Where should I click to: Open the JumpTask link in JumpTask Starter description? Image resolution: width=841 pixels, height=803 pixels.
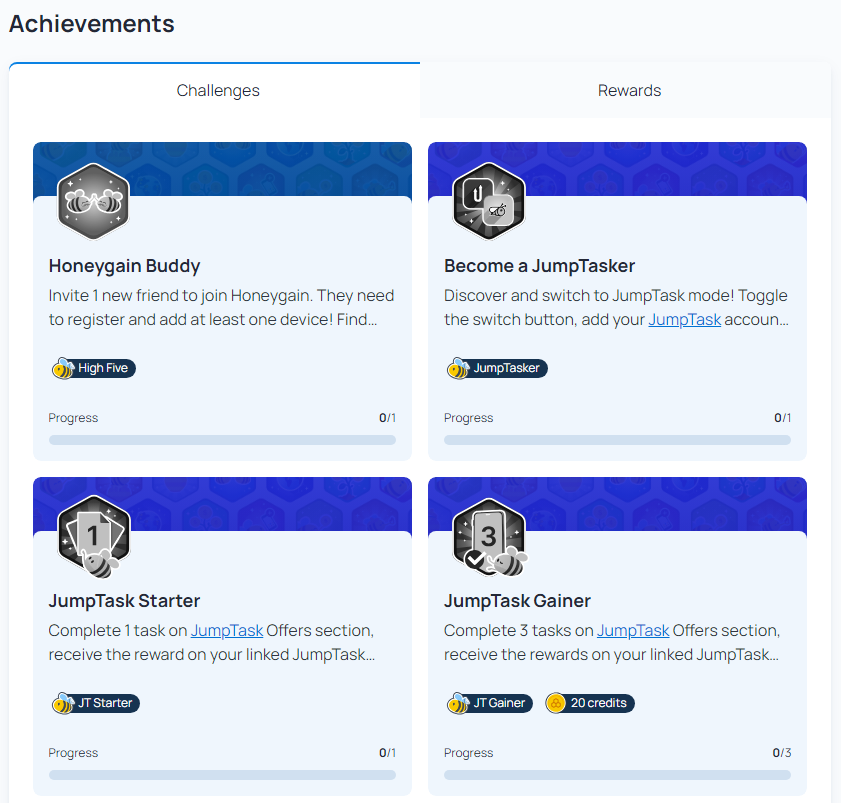(227, 630)
